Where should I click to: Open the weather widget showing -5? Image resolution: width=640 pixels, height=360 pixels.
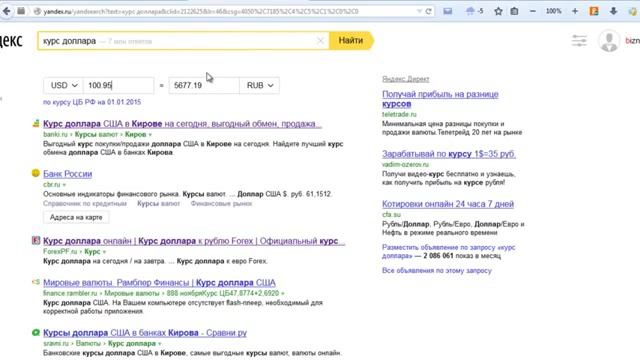point(474,11)
